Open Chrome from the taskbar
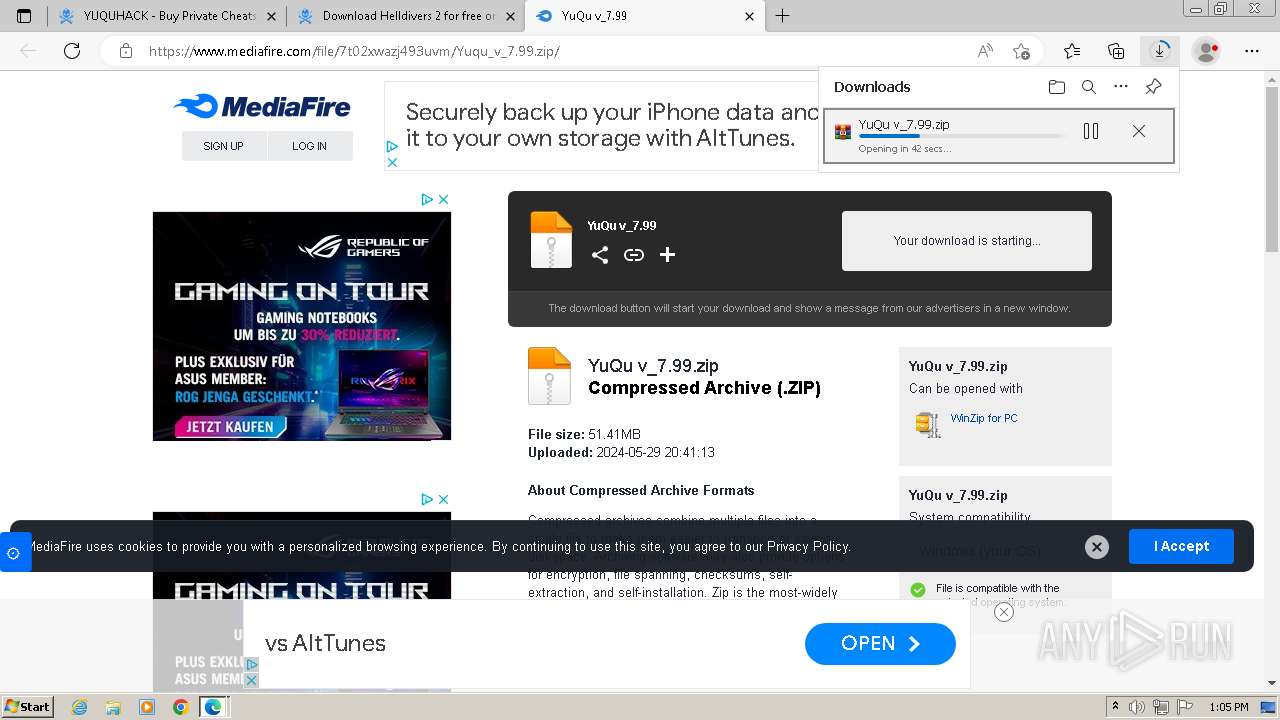Viewport: 1280px width, 720px height. coord(180,707)
